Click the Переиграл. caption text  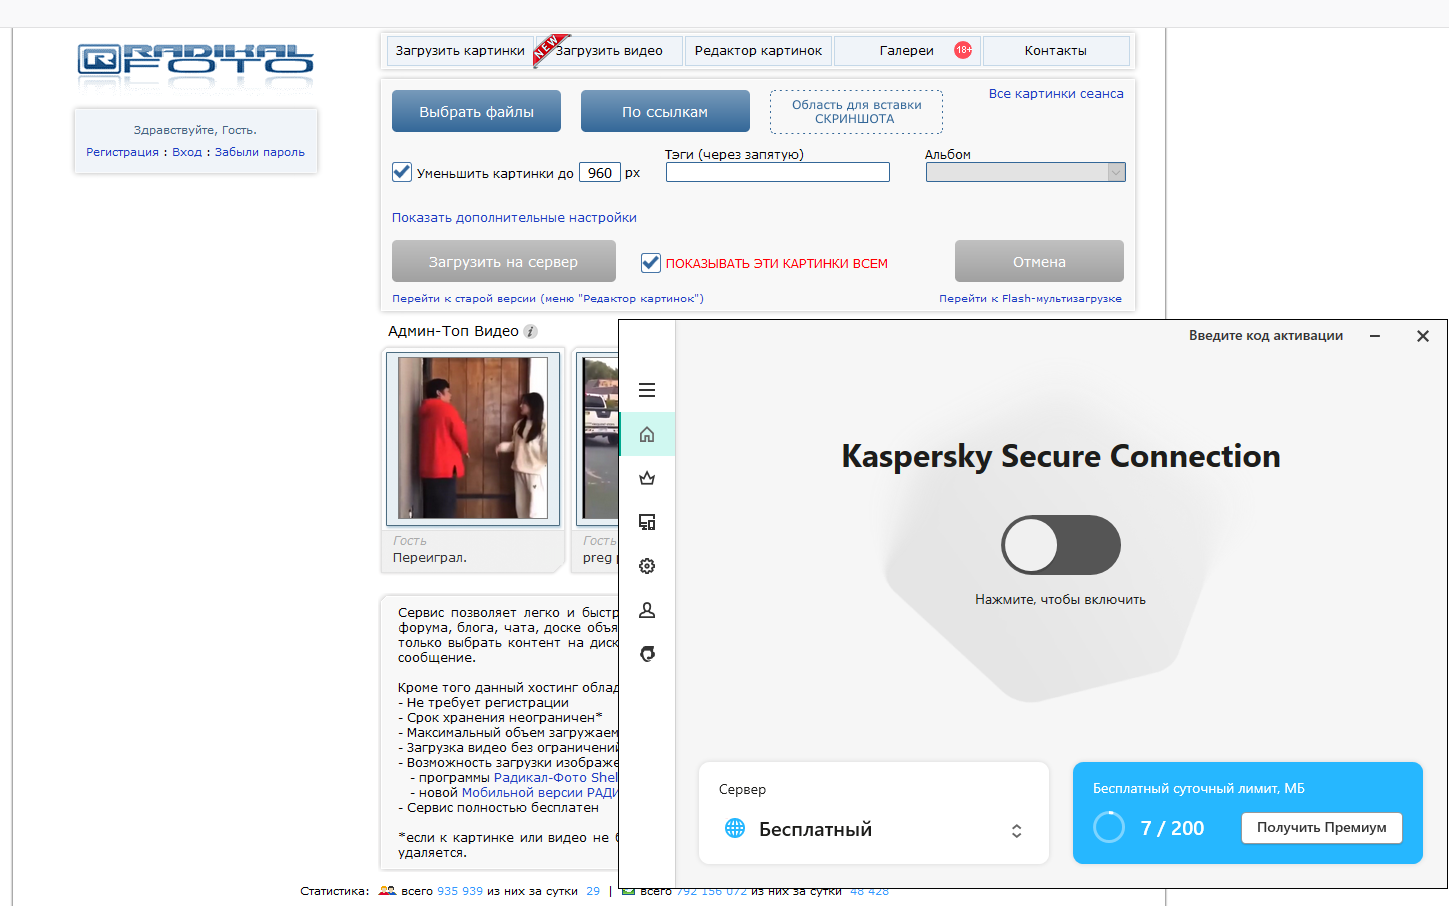[430, 557]
